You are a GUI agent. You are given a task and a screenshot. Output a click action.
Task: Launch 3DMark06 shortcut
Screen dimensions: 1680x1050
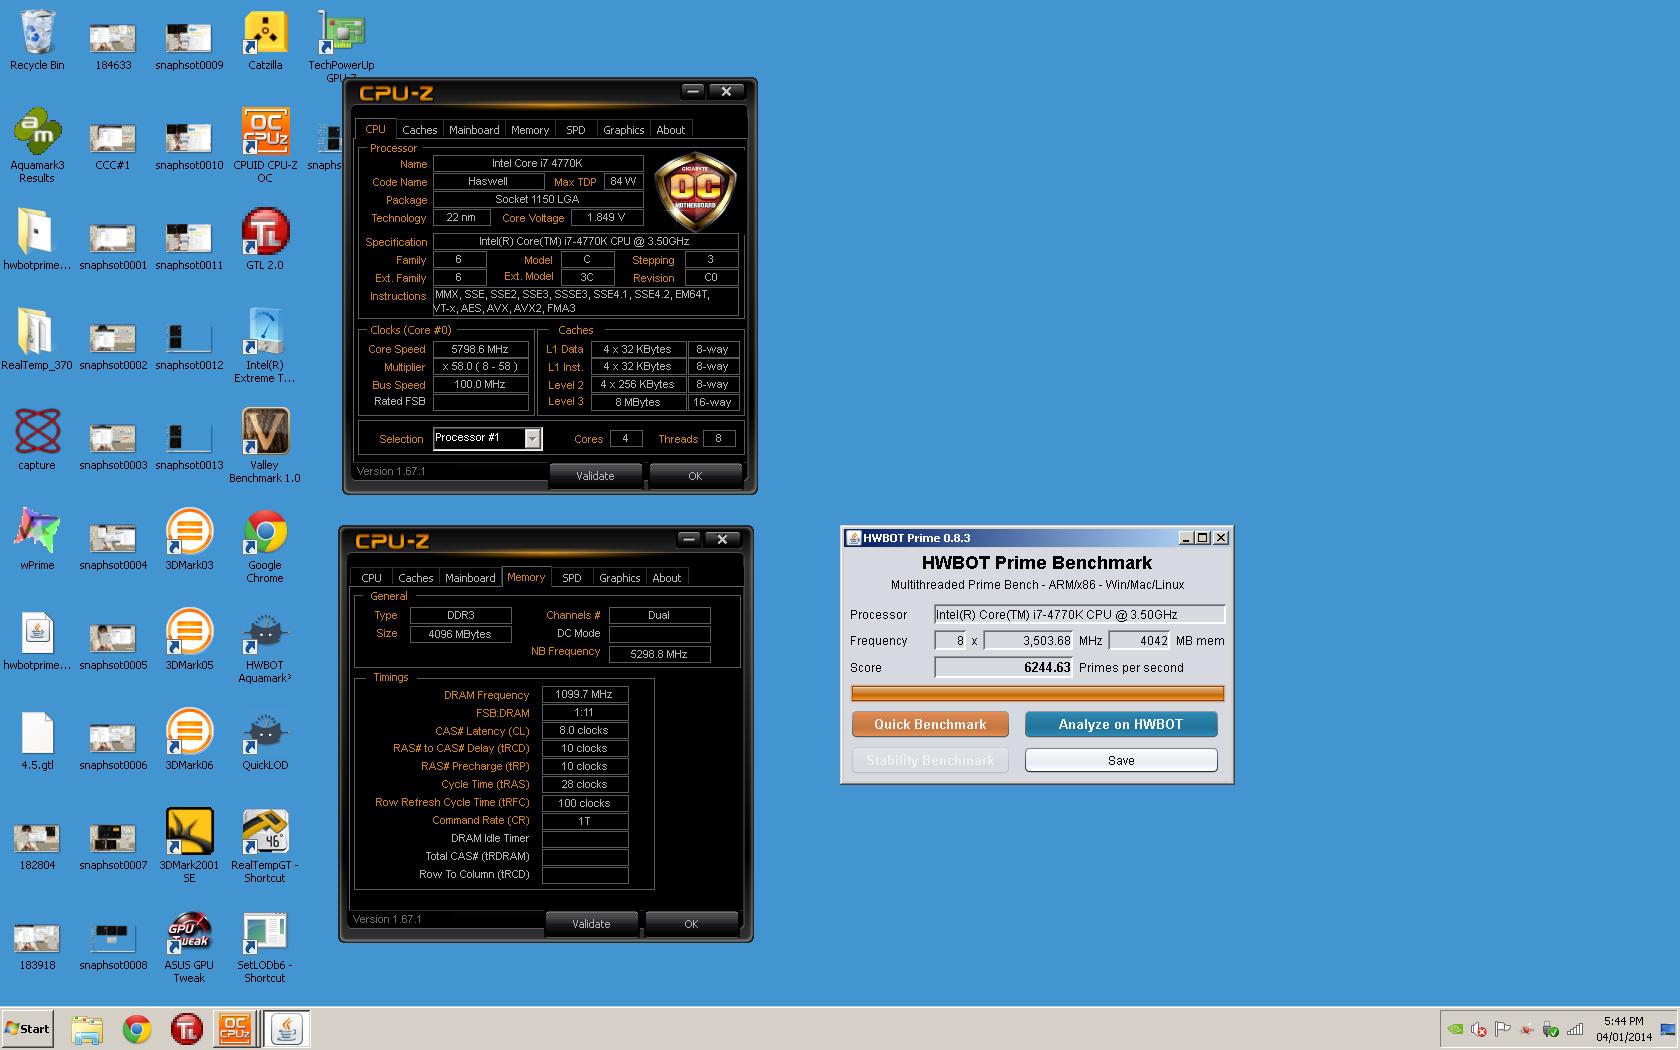click(189, 740)
